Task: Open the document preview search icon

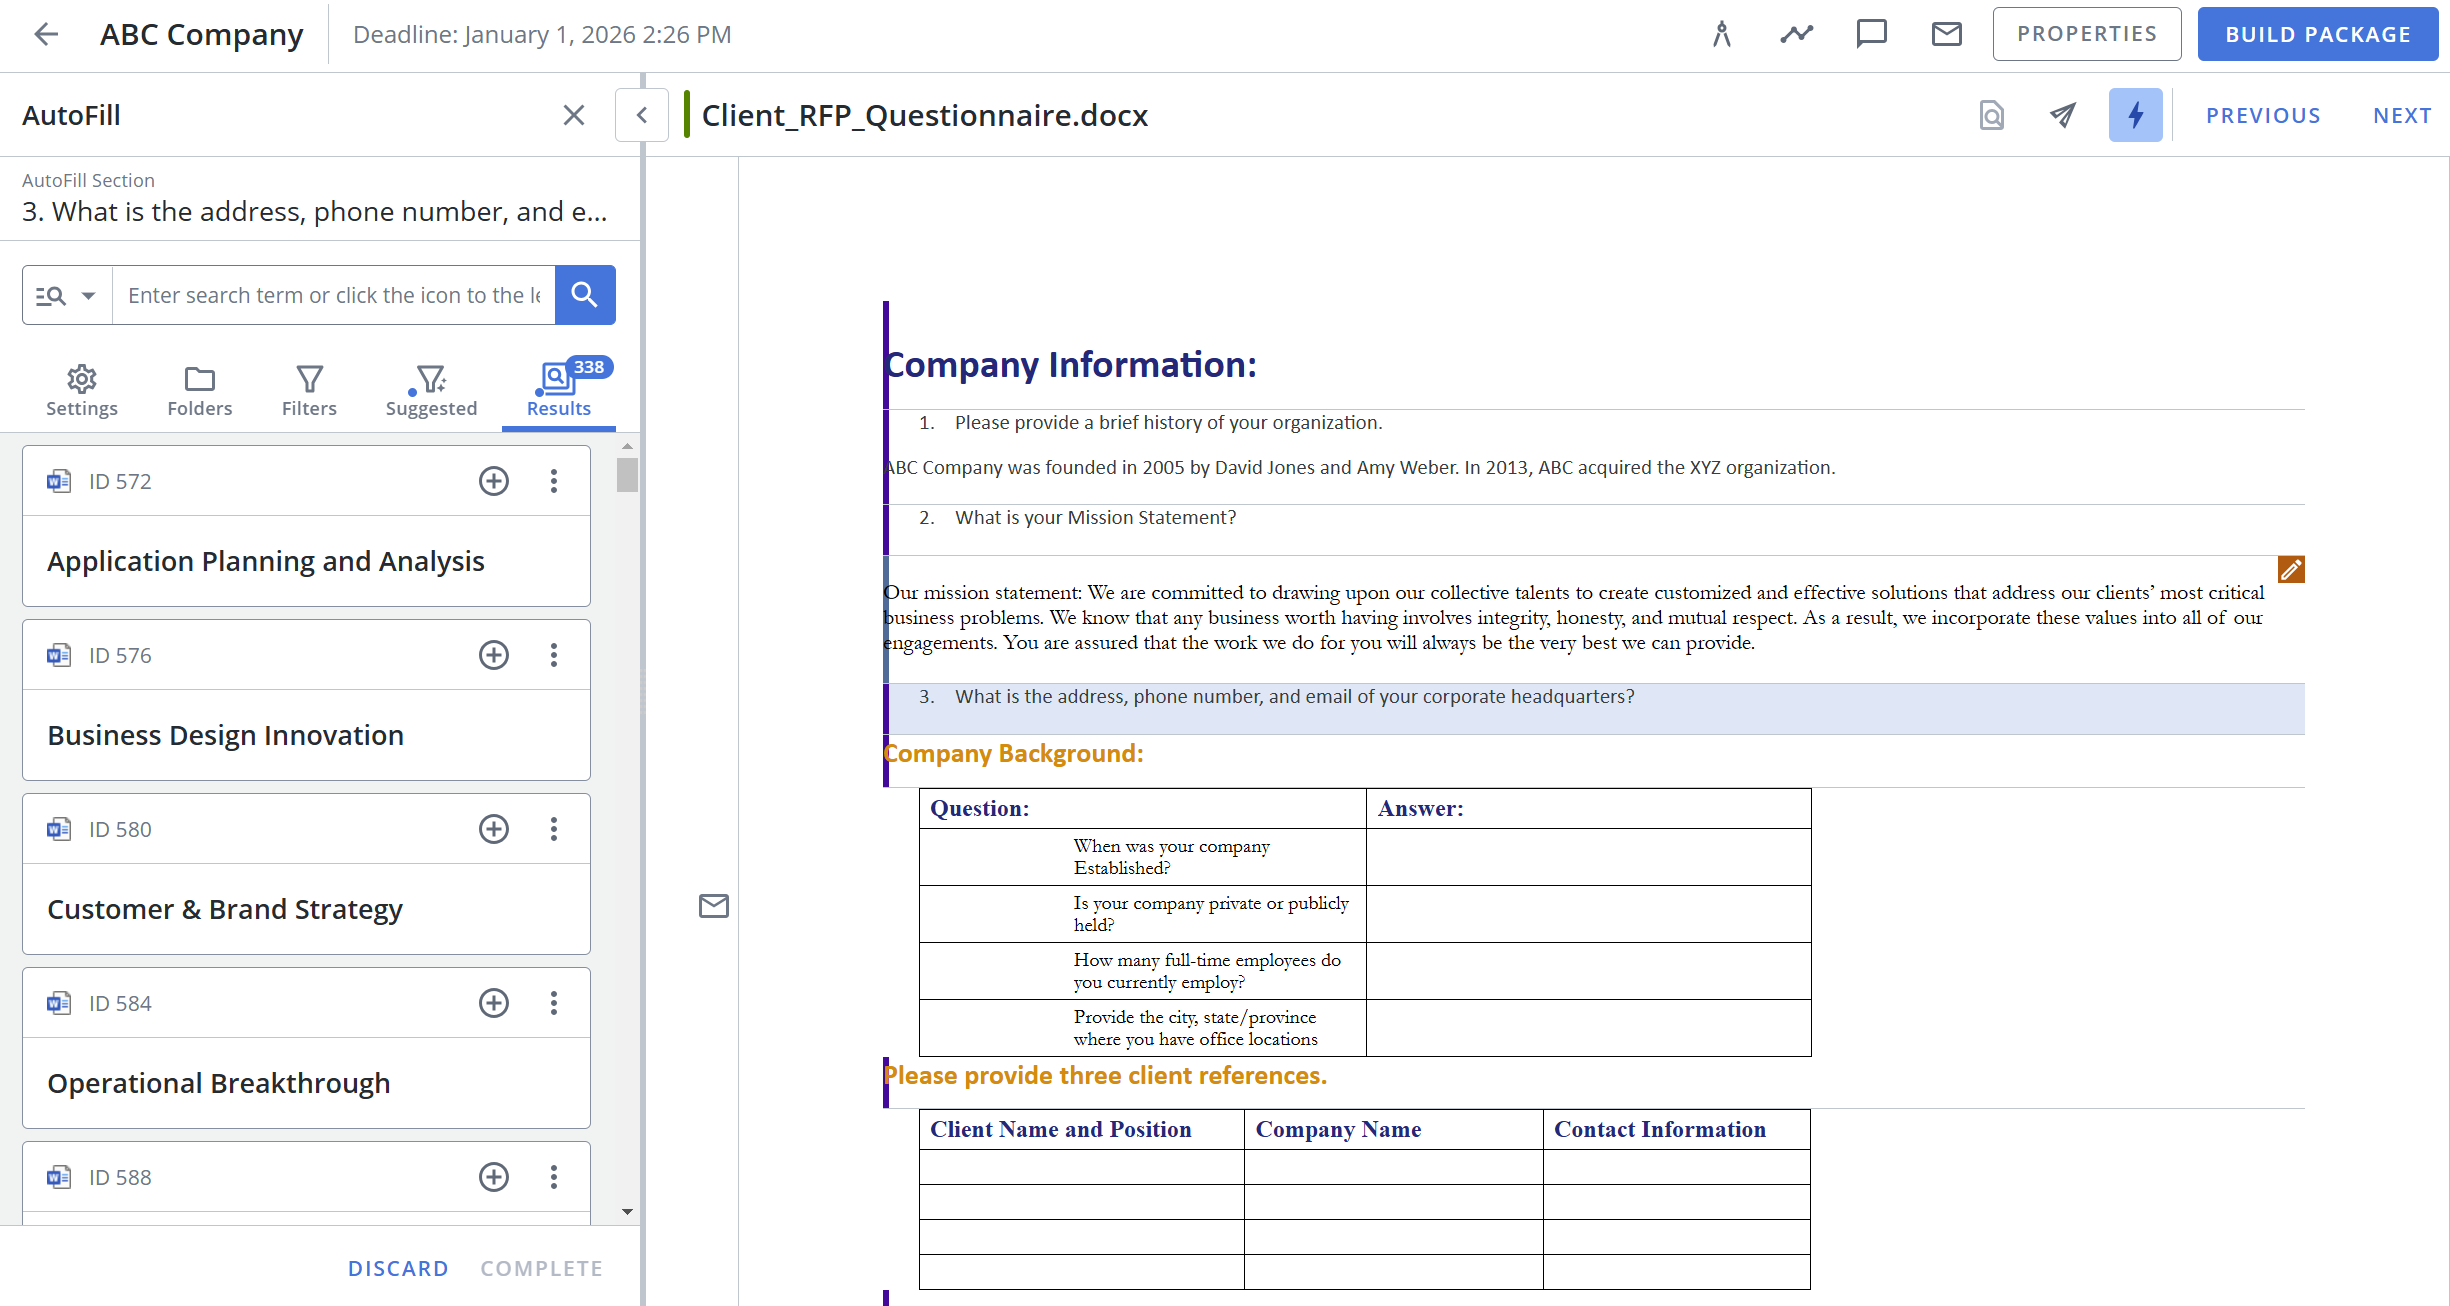Action: click(x=1991, y=115)
